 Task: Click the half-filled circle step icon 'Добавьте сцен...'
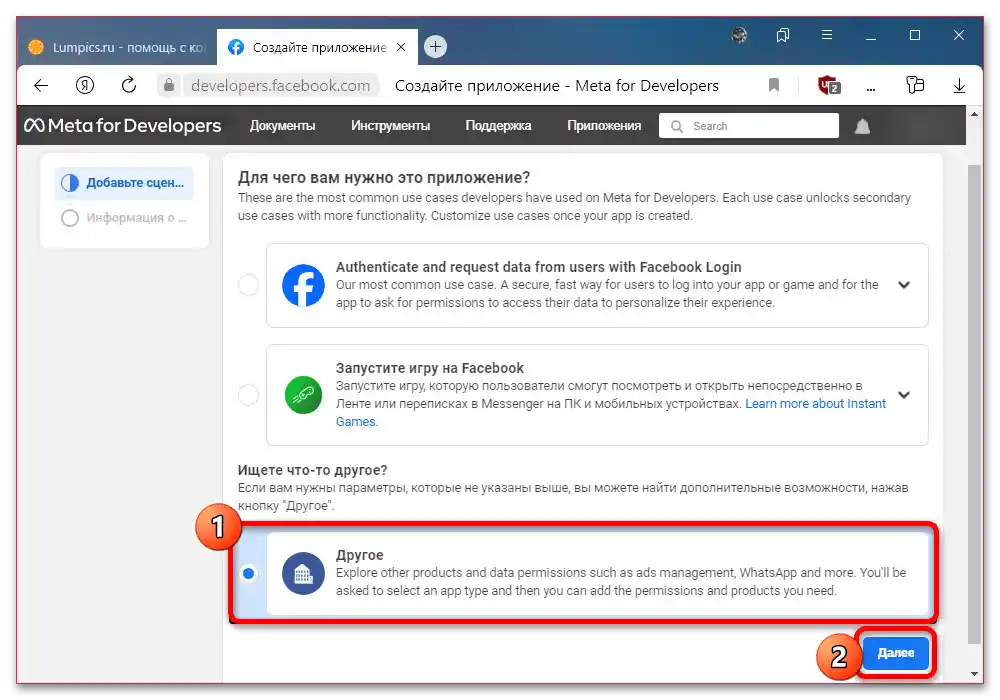point(70,183)
